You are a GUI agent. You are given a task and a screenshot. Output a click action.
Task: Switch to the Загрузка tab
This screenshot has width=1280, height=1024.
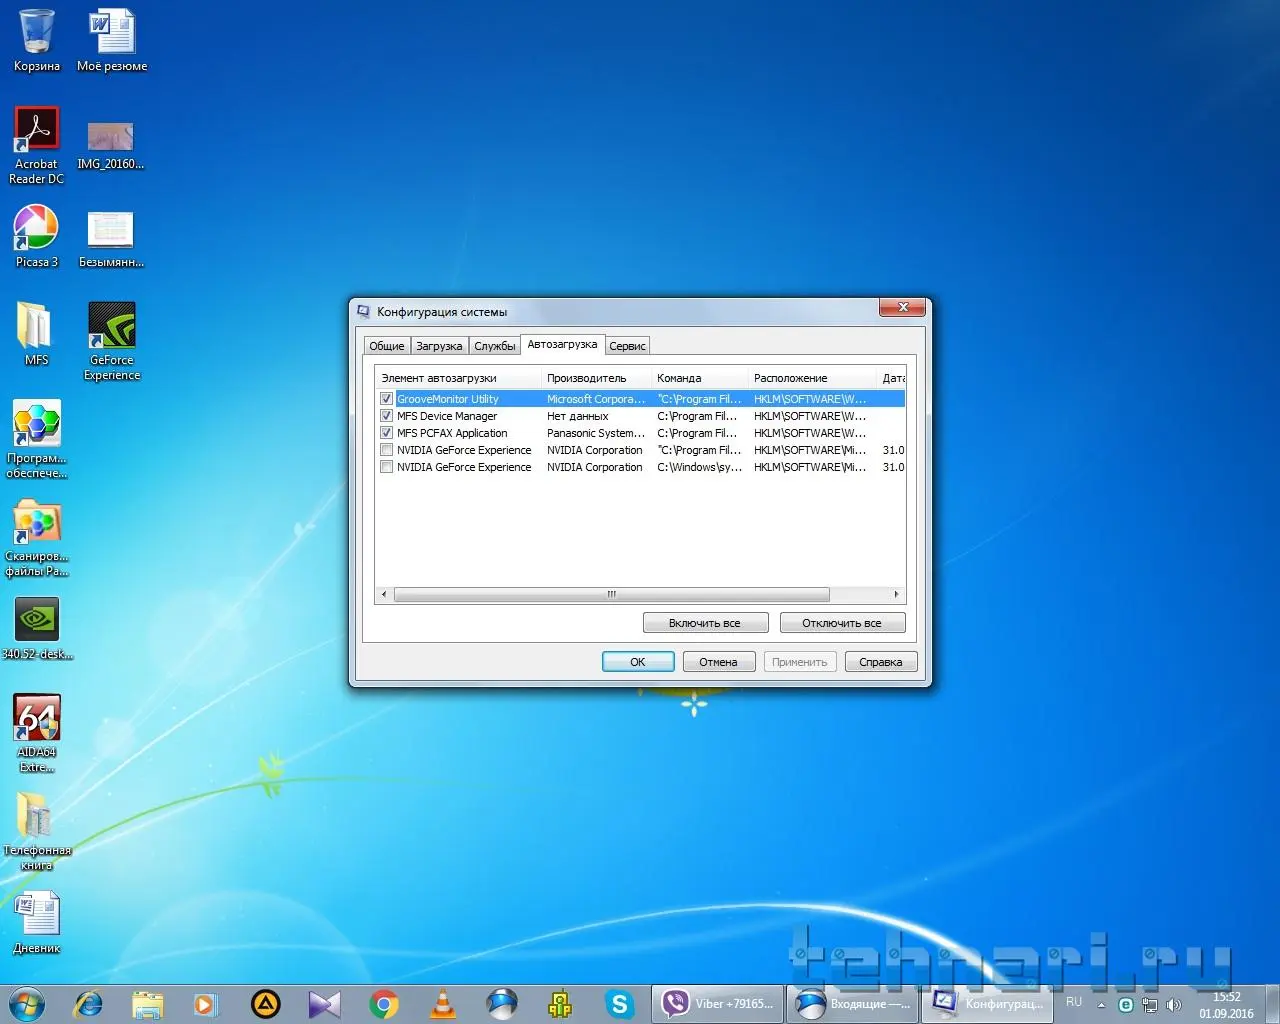[x=439, y=346]
